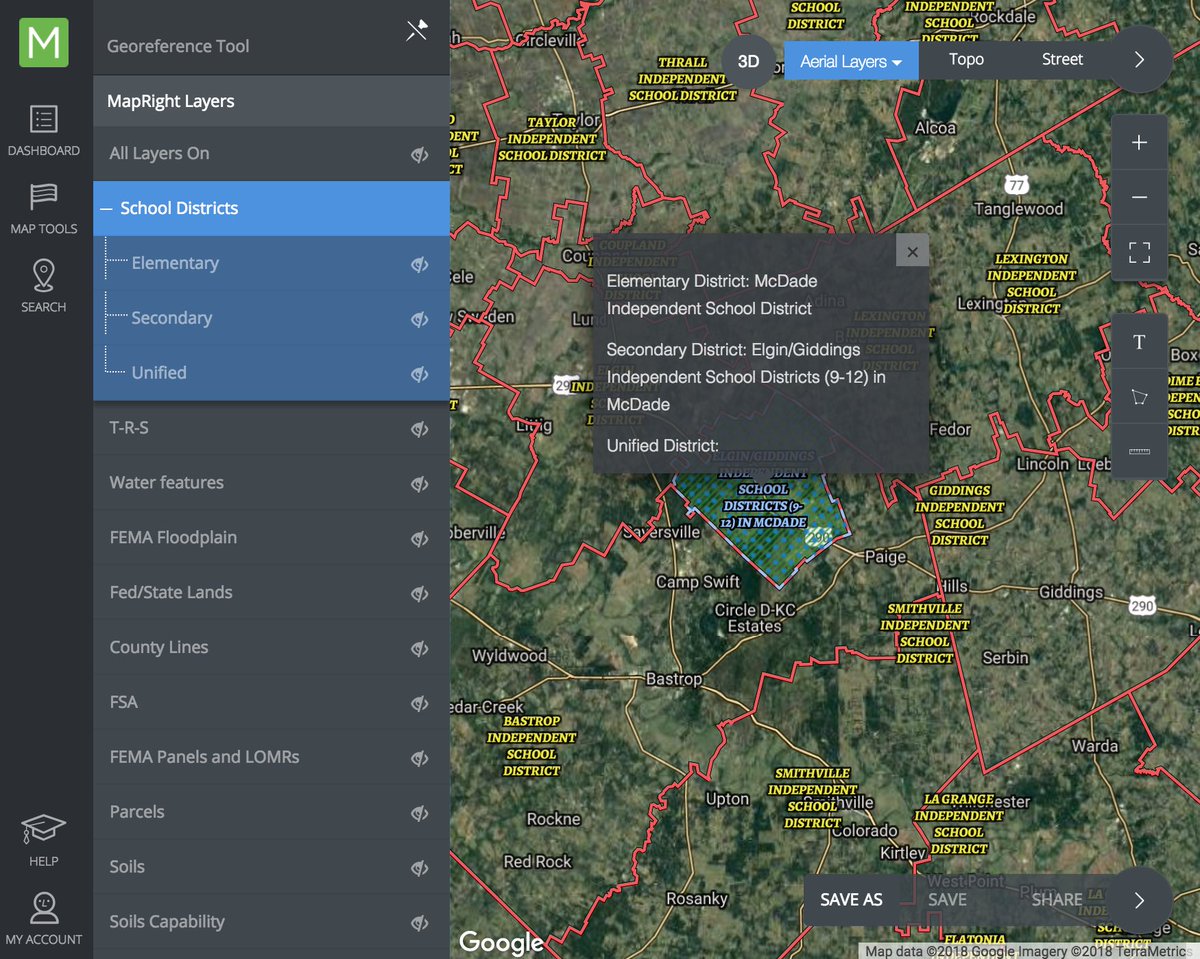Open My Account in the sidebar
Image resolution: width=1200 pixels, height=959 pixels.
[44, 919]
